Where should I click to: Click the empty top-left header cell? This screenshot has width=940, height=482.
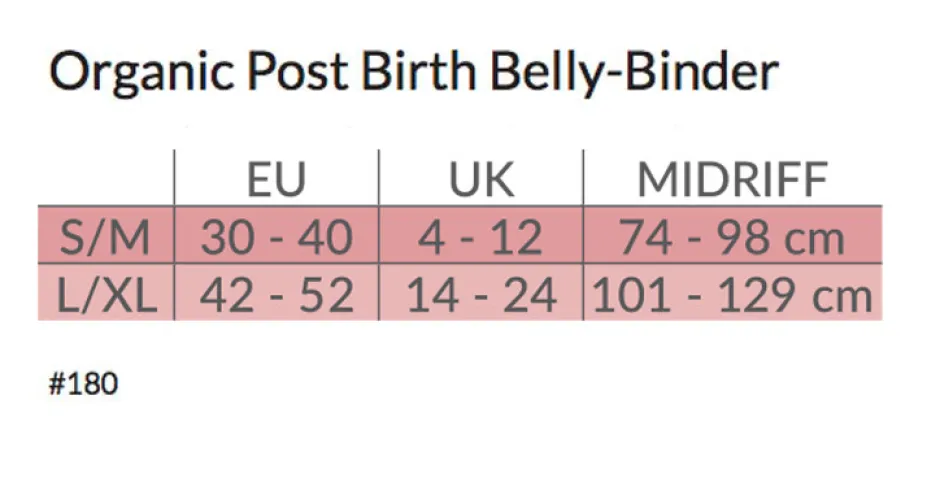tap(107, 179)
